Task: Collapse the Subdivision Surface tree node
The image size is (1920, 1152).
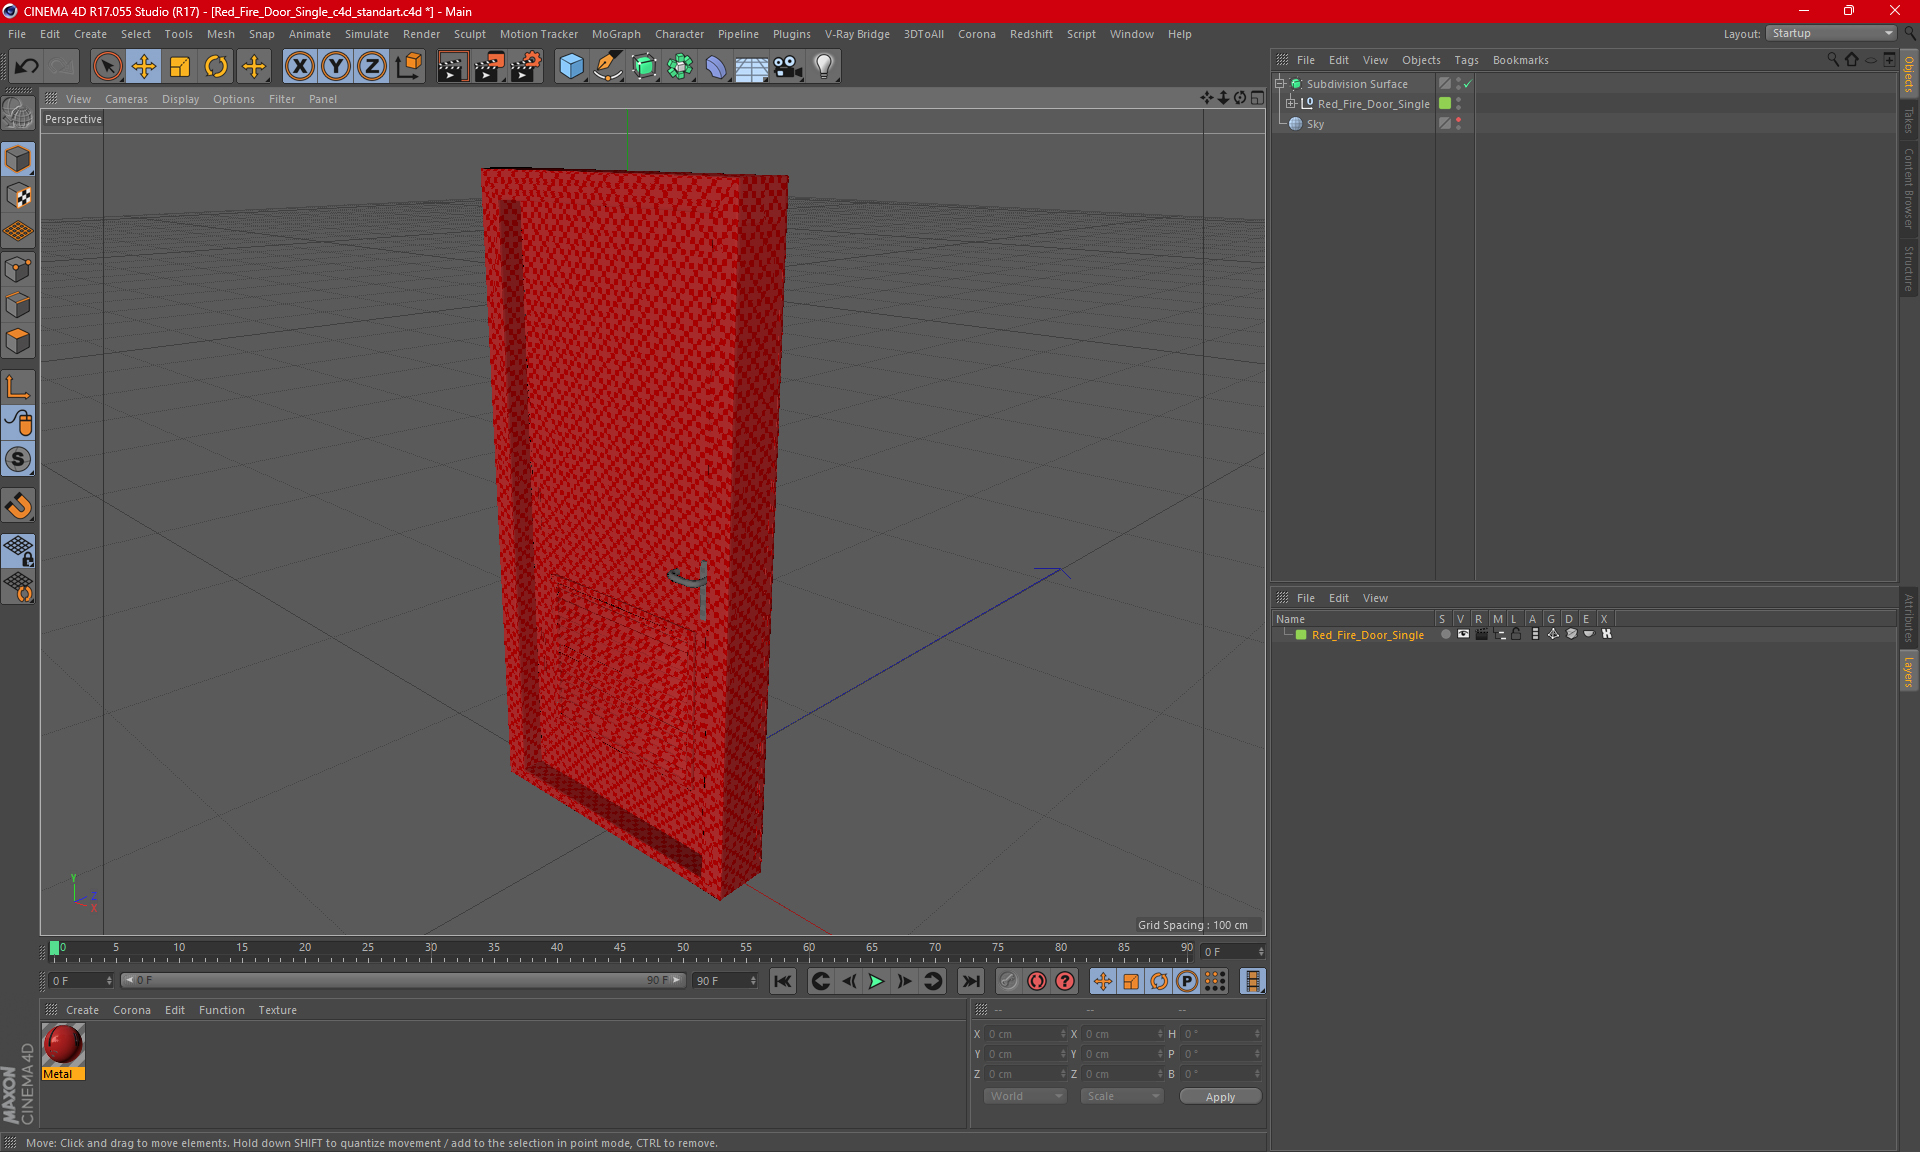Action: pos(1280,84)
